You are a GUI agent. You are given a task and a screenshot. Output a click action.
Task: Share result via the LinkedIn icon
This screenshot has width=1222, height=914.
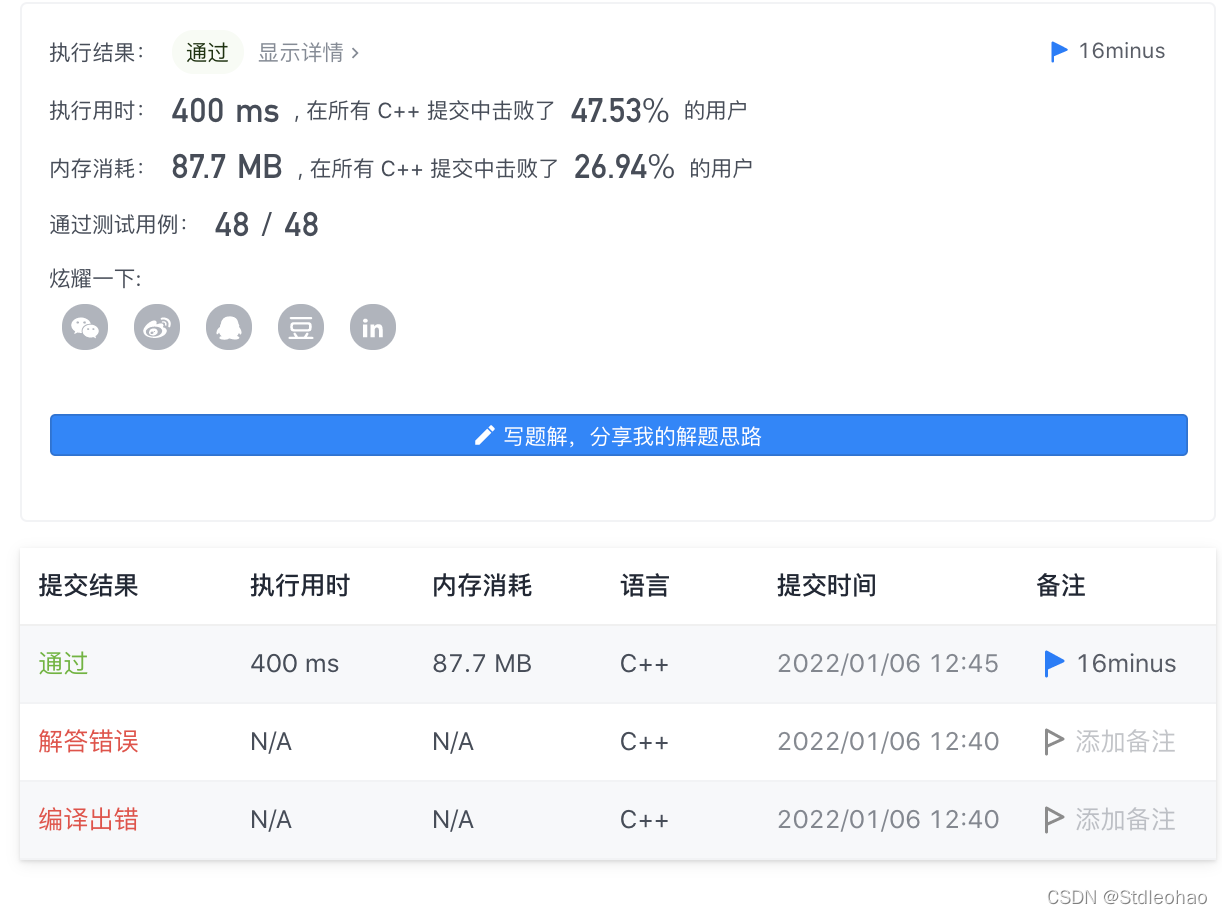(x=373, y=327)
